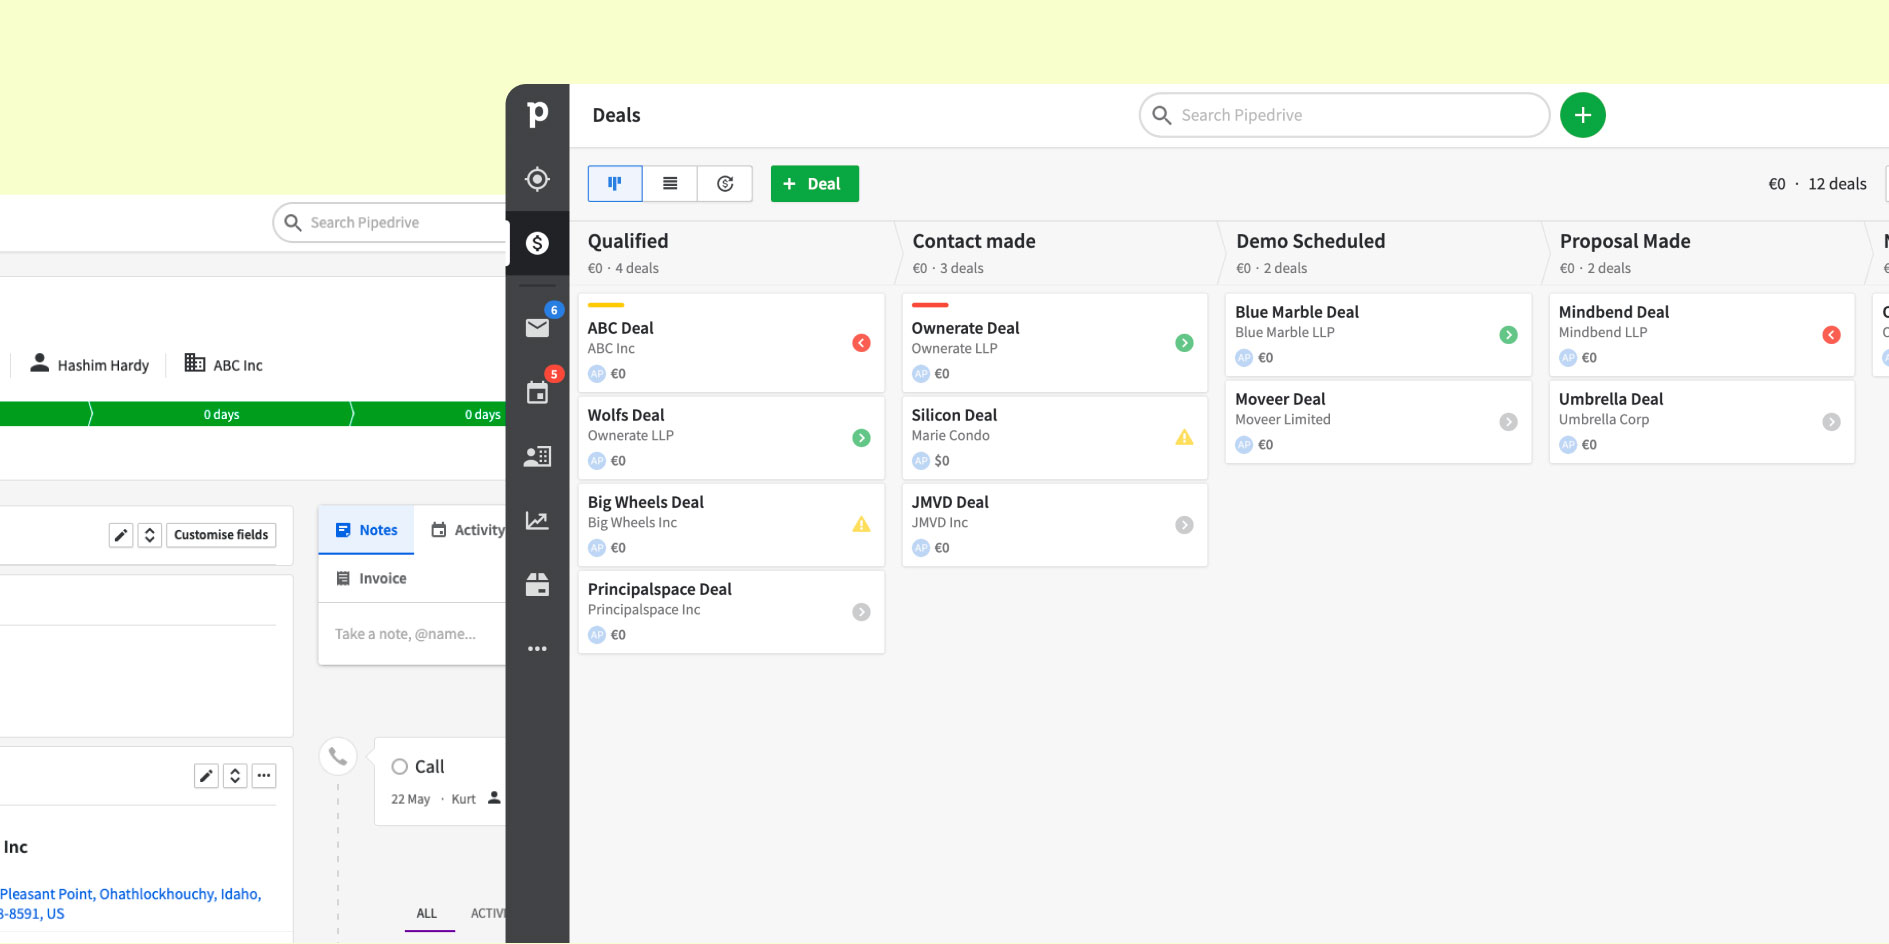Open Deals dollar icon in sidebar

click(x=537, y=243)
